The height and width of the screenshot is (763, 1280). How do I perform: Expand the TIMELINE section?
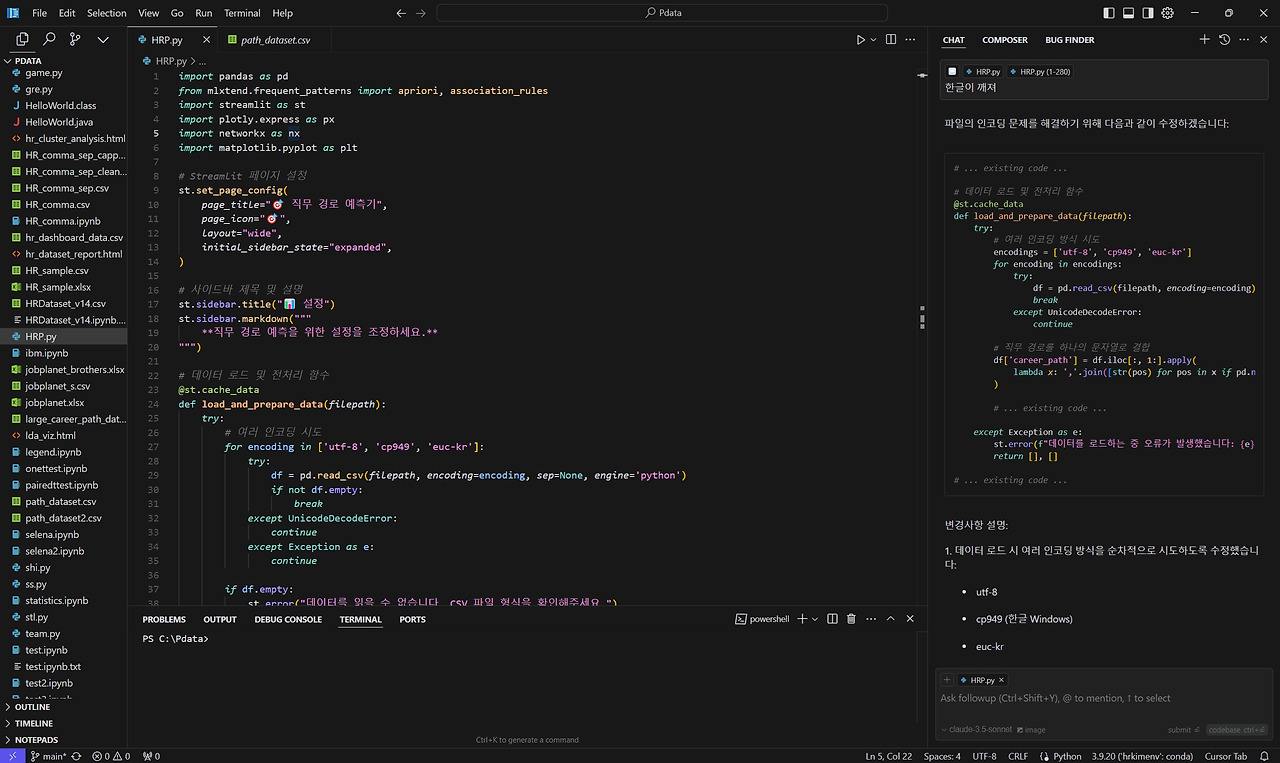pyautogui.click(x=64, y=723)
